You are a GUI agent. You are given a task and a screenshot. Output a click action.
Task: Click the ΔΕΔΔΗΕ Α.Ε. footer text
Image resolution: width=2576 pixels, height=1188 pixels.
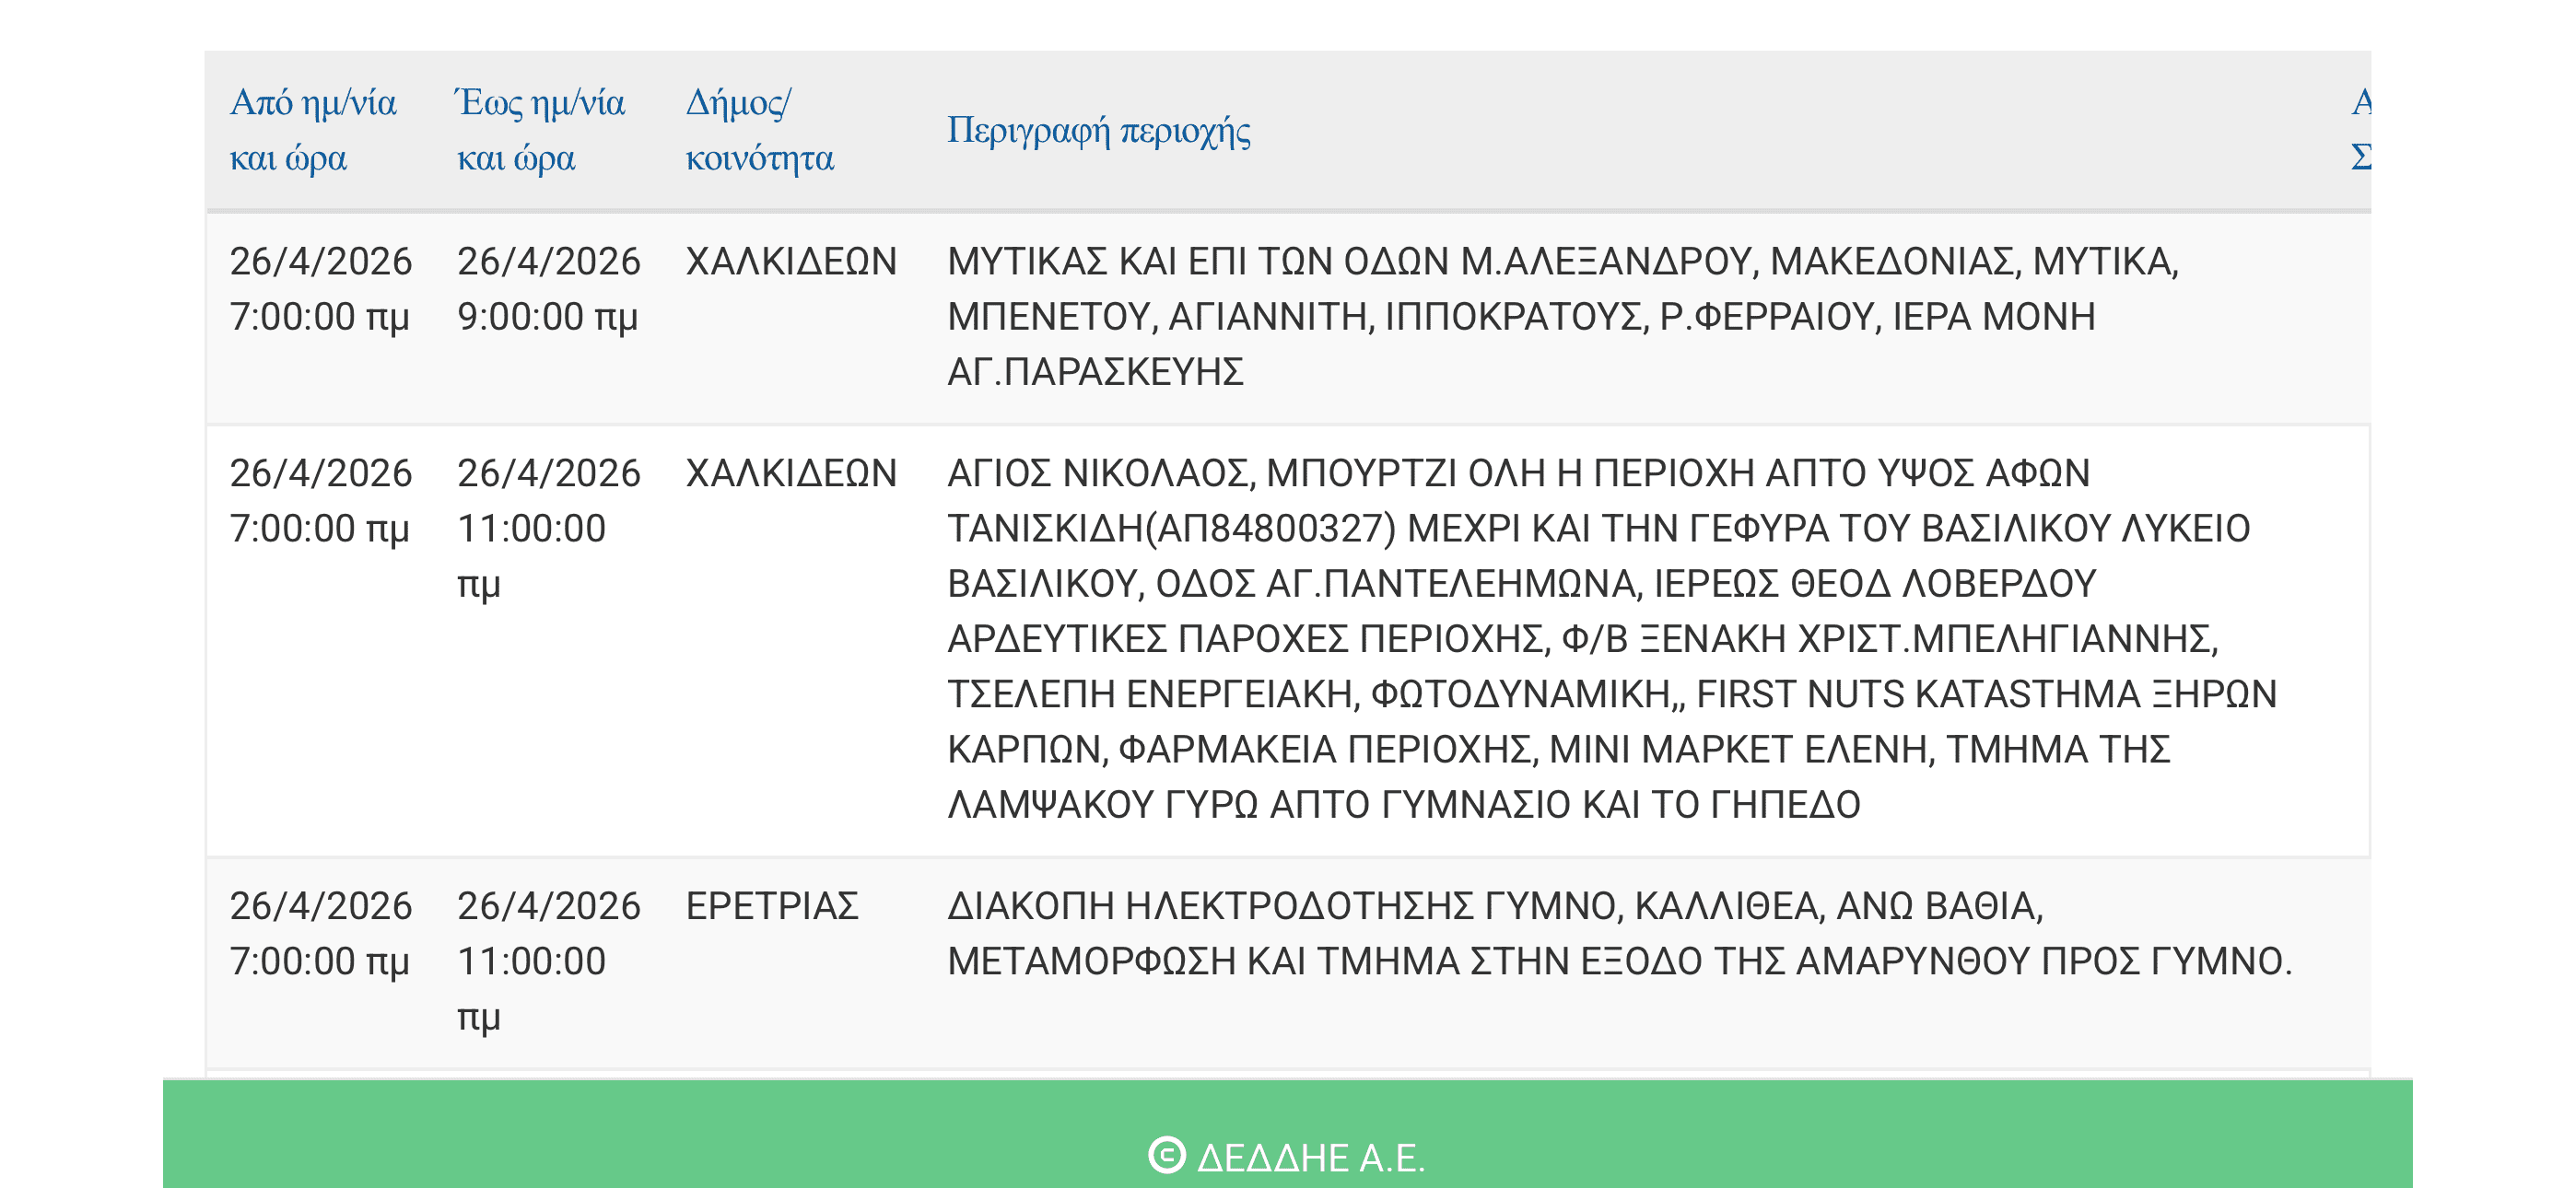[x=1310, y=1157]
